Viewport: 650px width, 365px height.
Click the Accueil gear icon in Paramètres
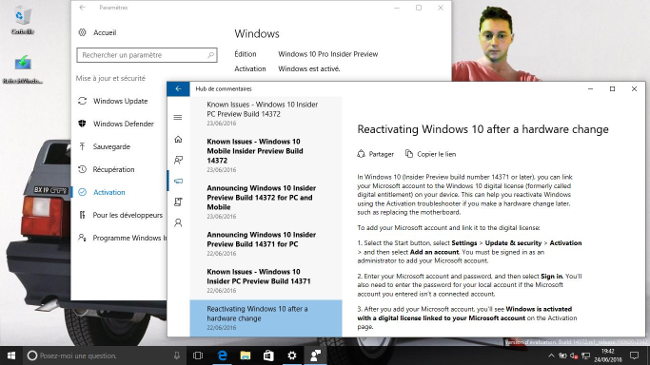click(82, 32)
